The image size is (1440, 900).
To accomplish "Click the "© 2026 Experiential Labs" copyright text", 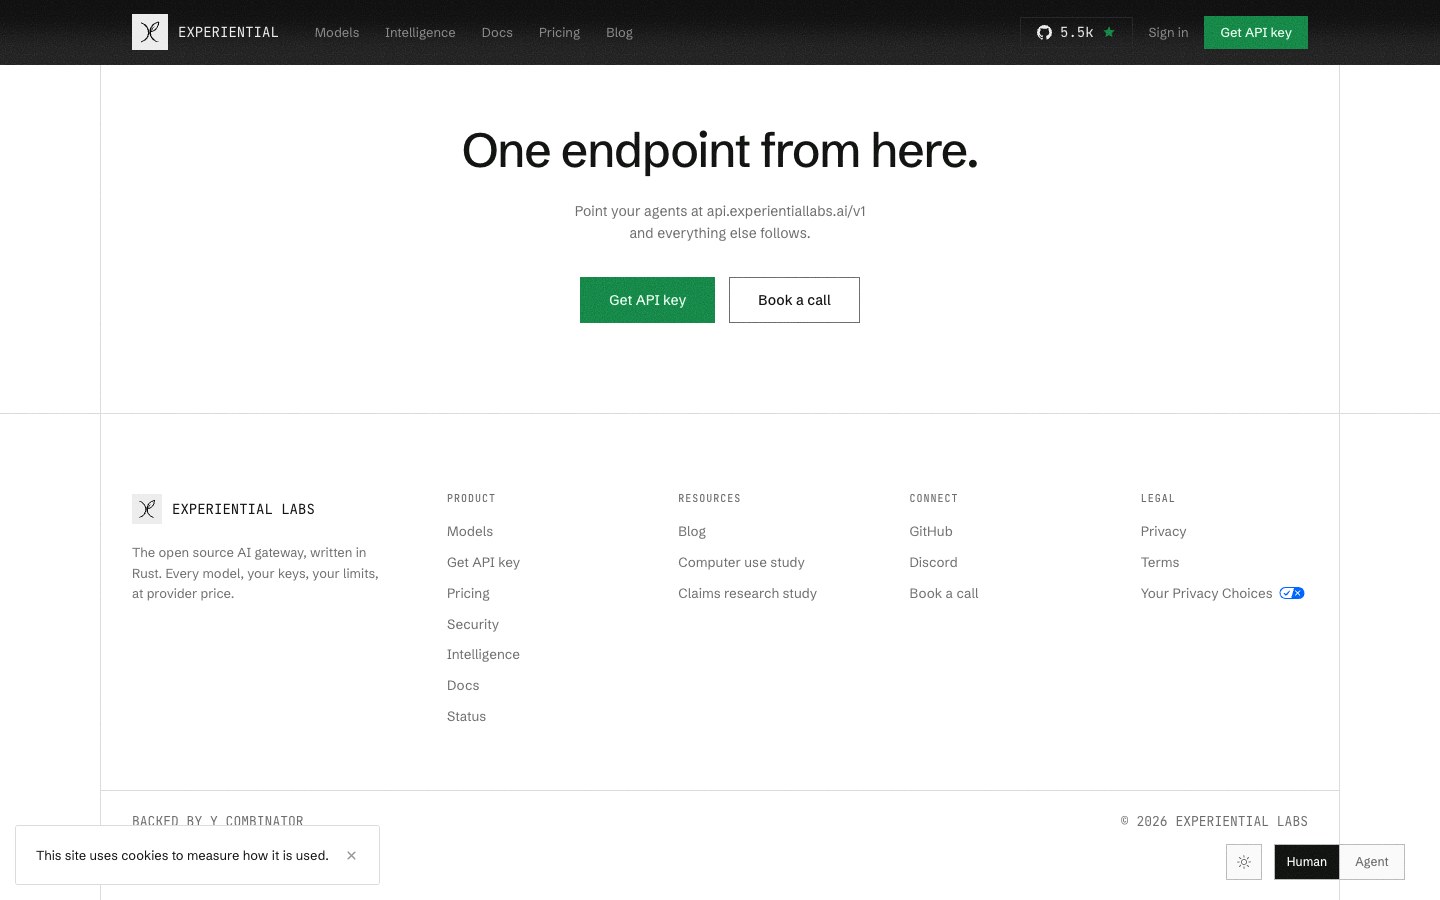I will pos(1214,821).
